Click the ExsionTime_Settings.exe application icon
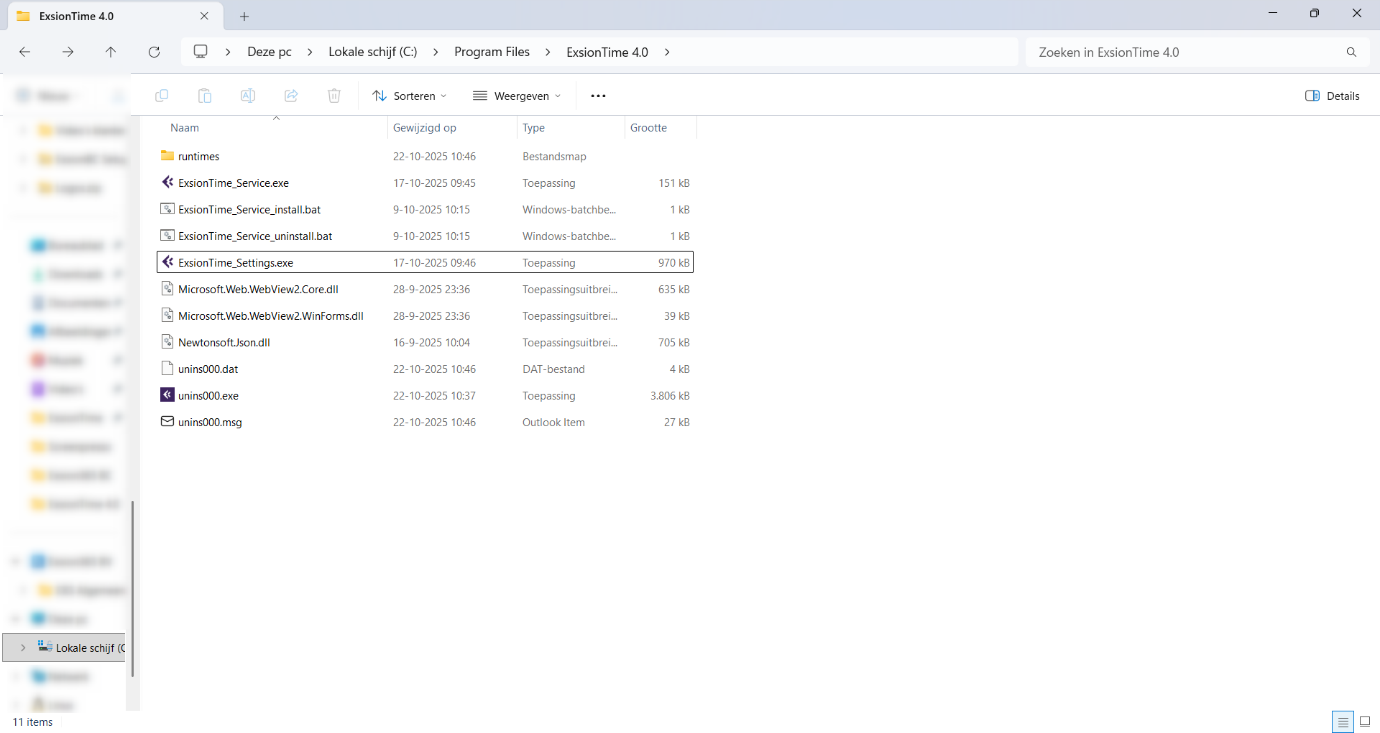The width and height of the screenshot is (1380, 733). [x=167, y=262]
